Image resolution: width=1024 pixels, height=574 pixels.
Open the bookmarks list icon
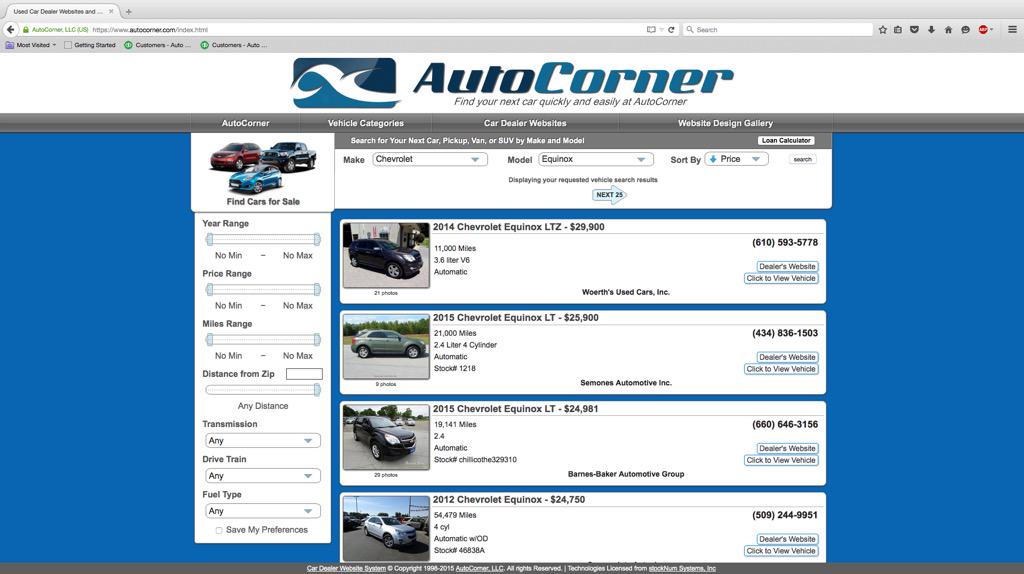point(898,29)
